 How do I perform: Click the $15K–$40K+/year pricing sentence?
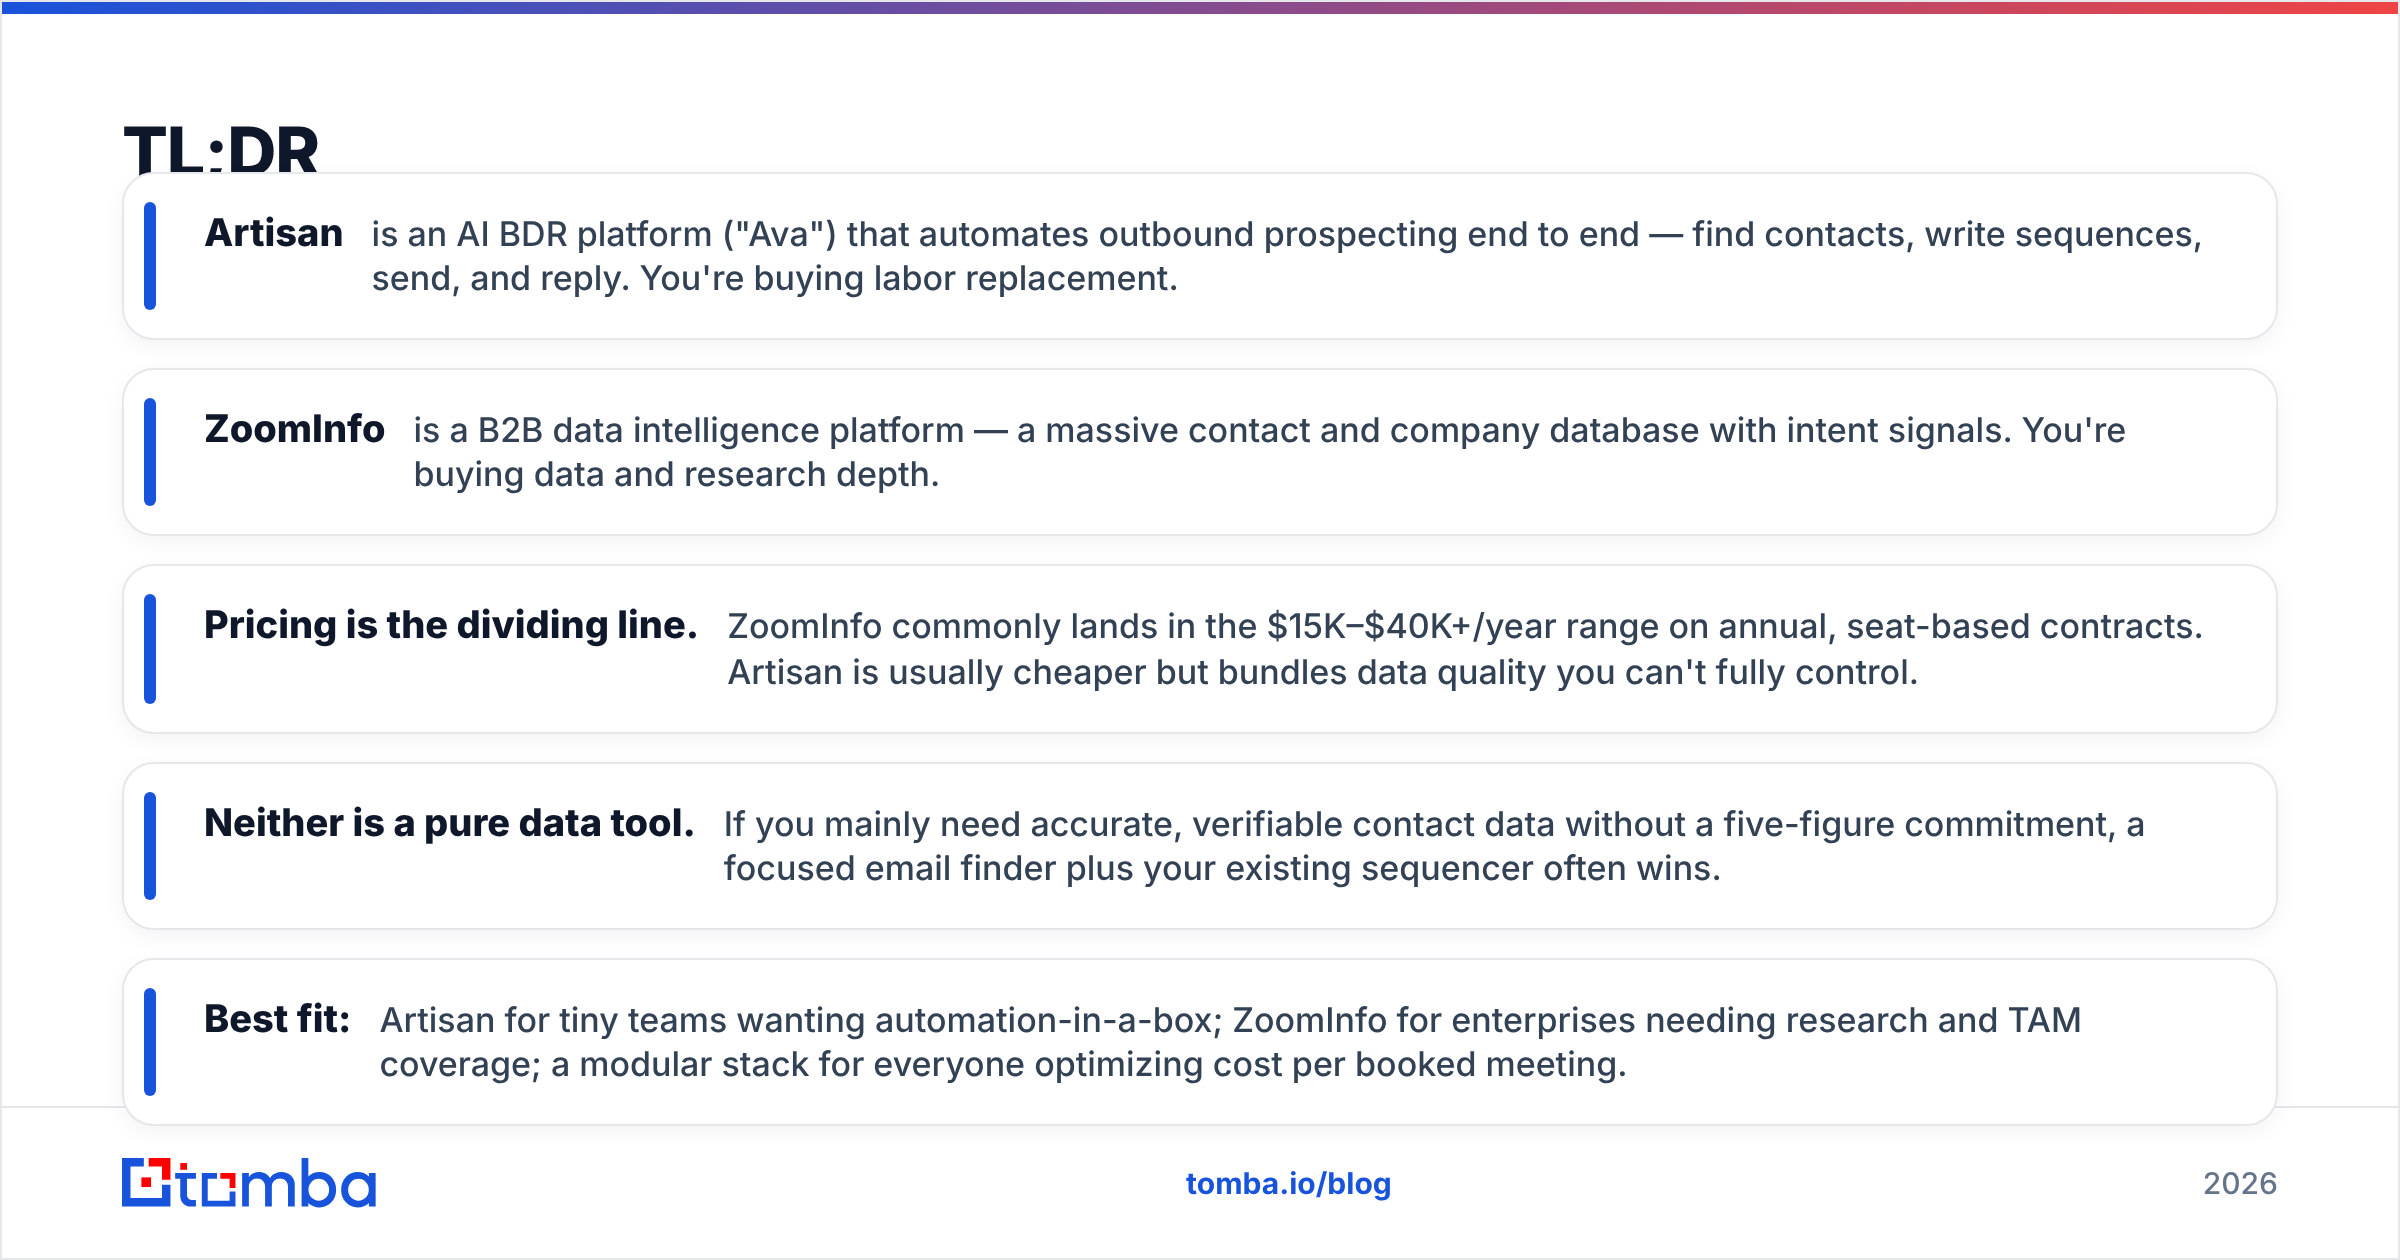point(1465,626)
